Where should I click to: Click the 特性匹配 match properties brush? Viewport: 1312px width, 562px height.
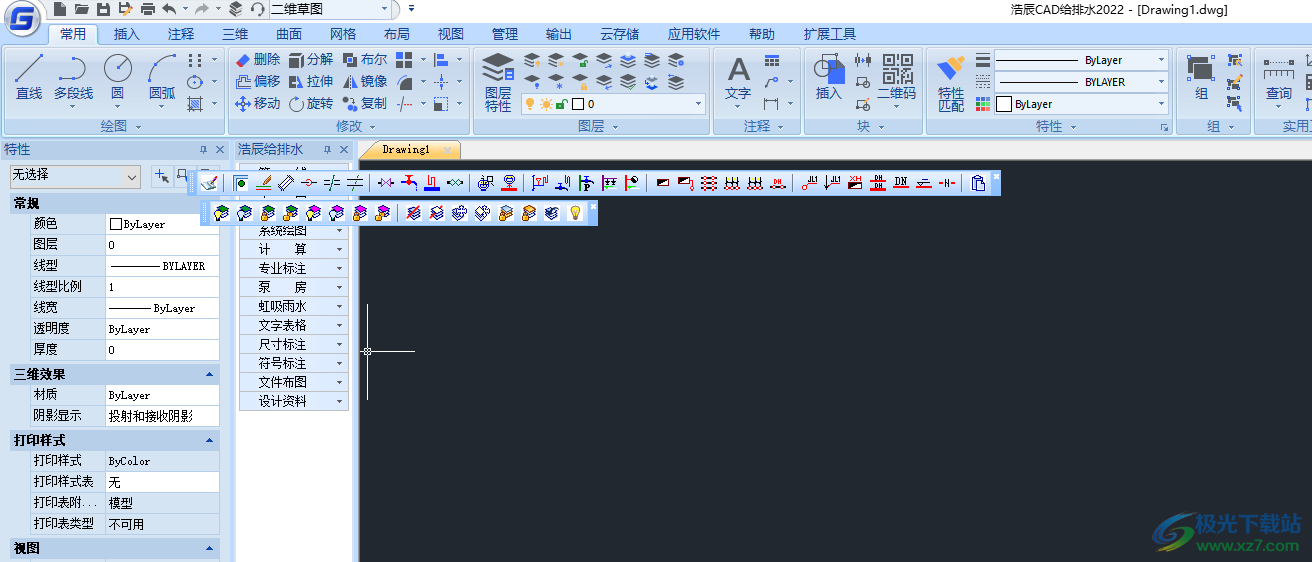point(951,82)
